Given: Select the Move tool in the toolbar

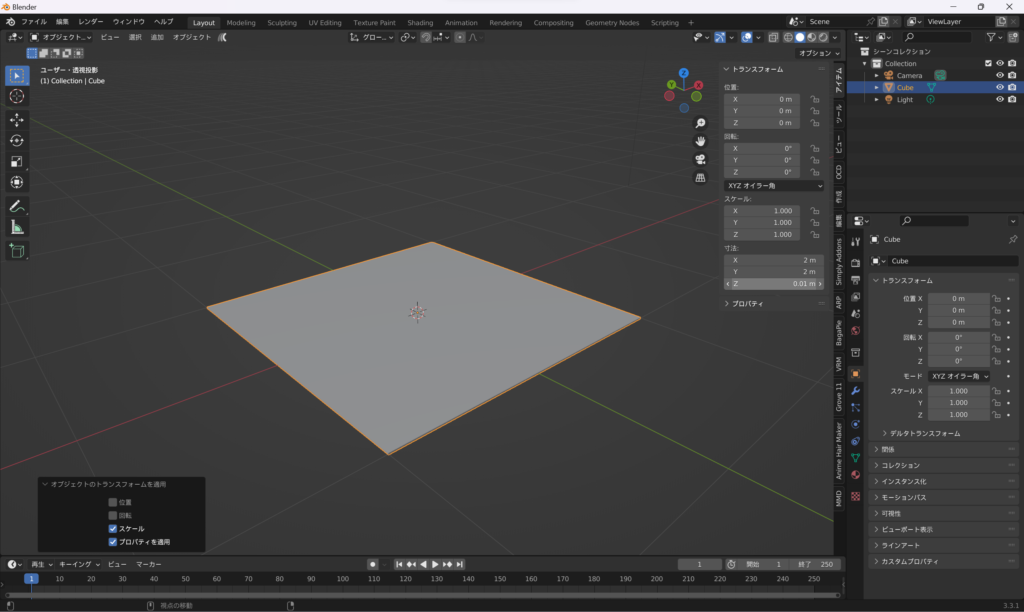Looking at the screenshot, I should (x=17, y=119).
